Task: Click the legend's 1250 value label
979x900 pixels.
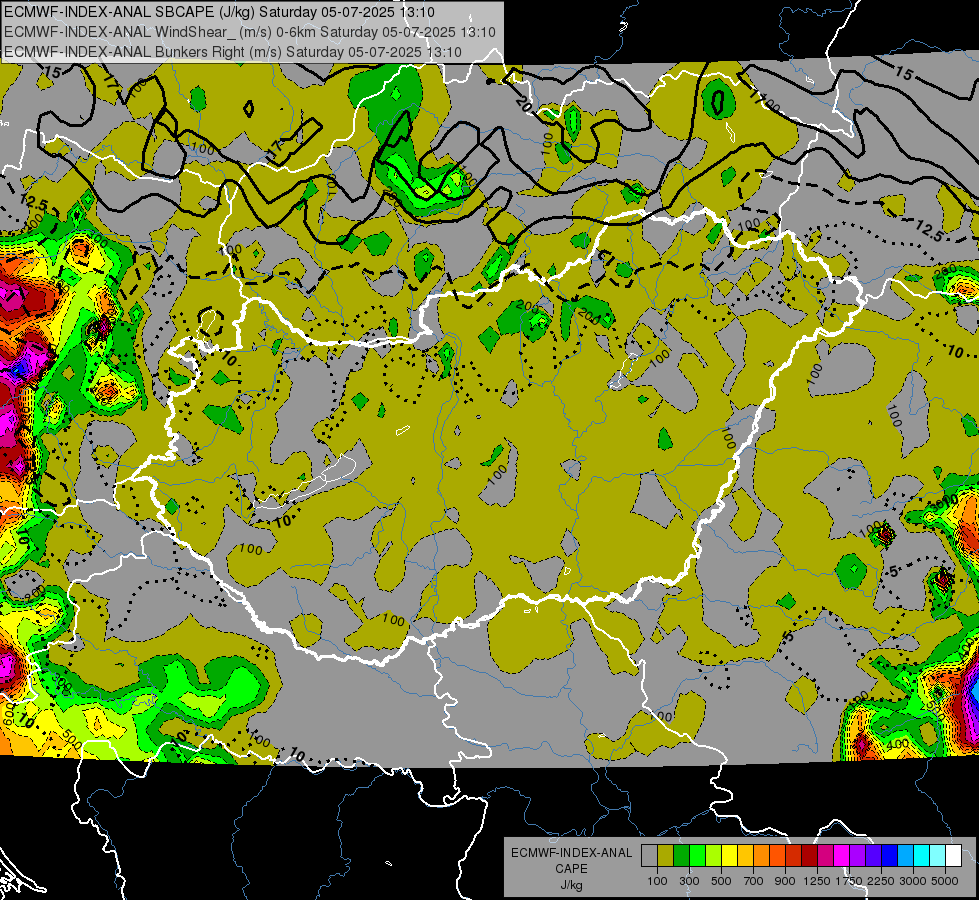Action: (x=817, y=881)
